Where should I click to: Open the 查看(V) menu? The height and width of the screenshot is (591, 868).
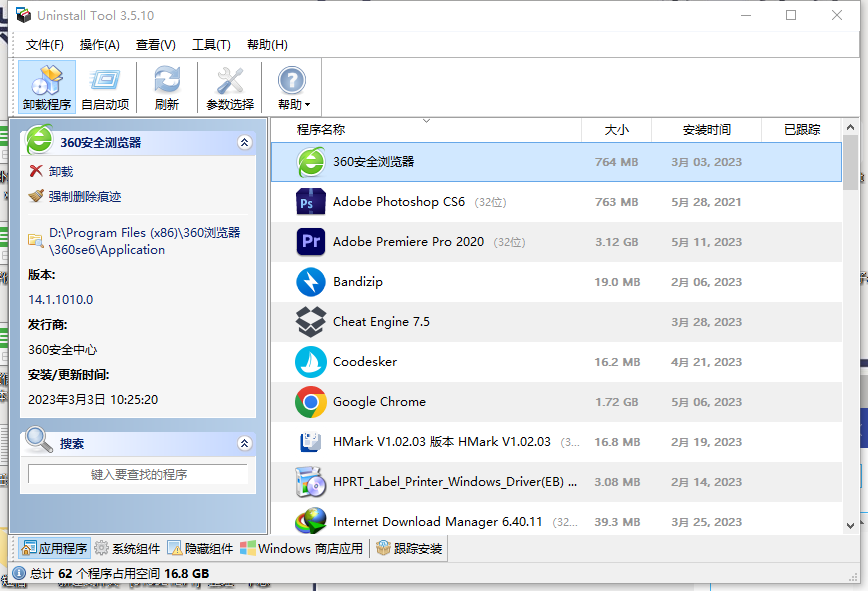click(156, 44)
